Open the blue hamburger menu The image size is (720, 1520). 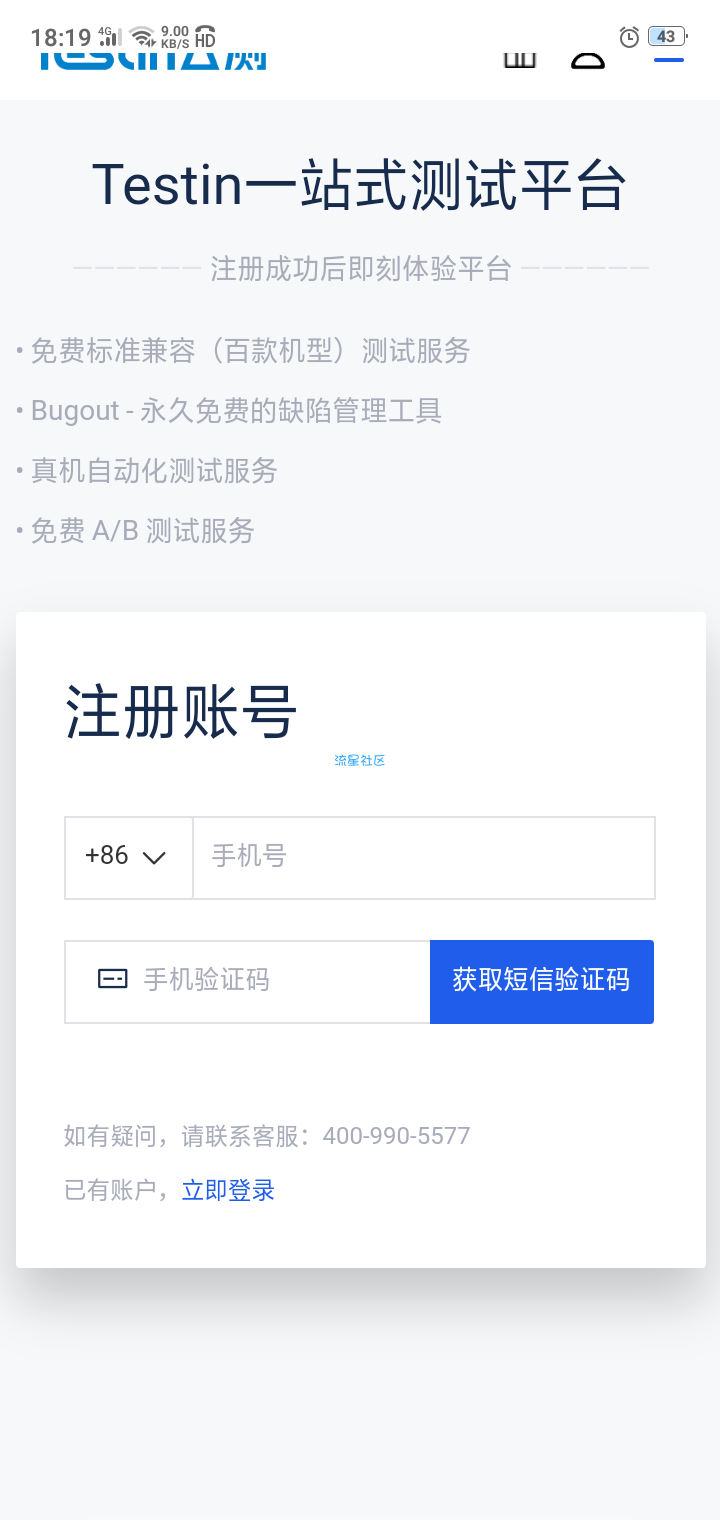[x=669, y=60]
